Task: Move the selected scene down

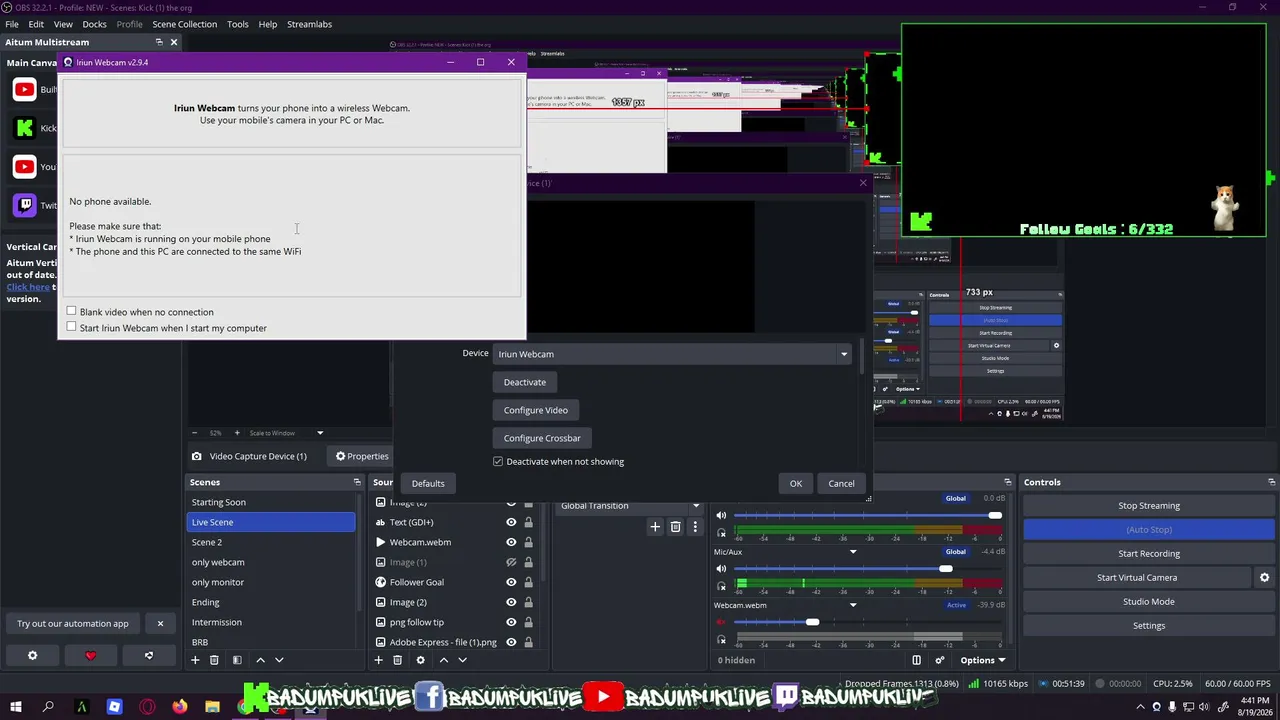Action: 279,660
